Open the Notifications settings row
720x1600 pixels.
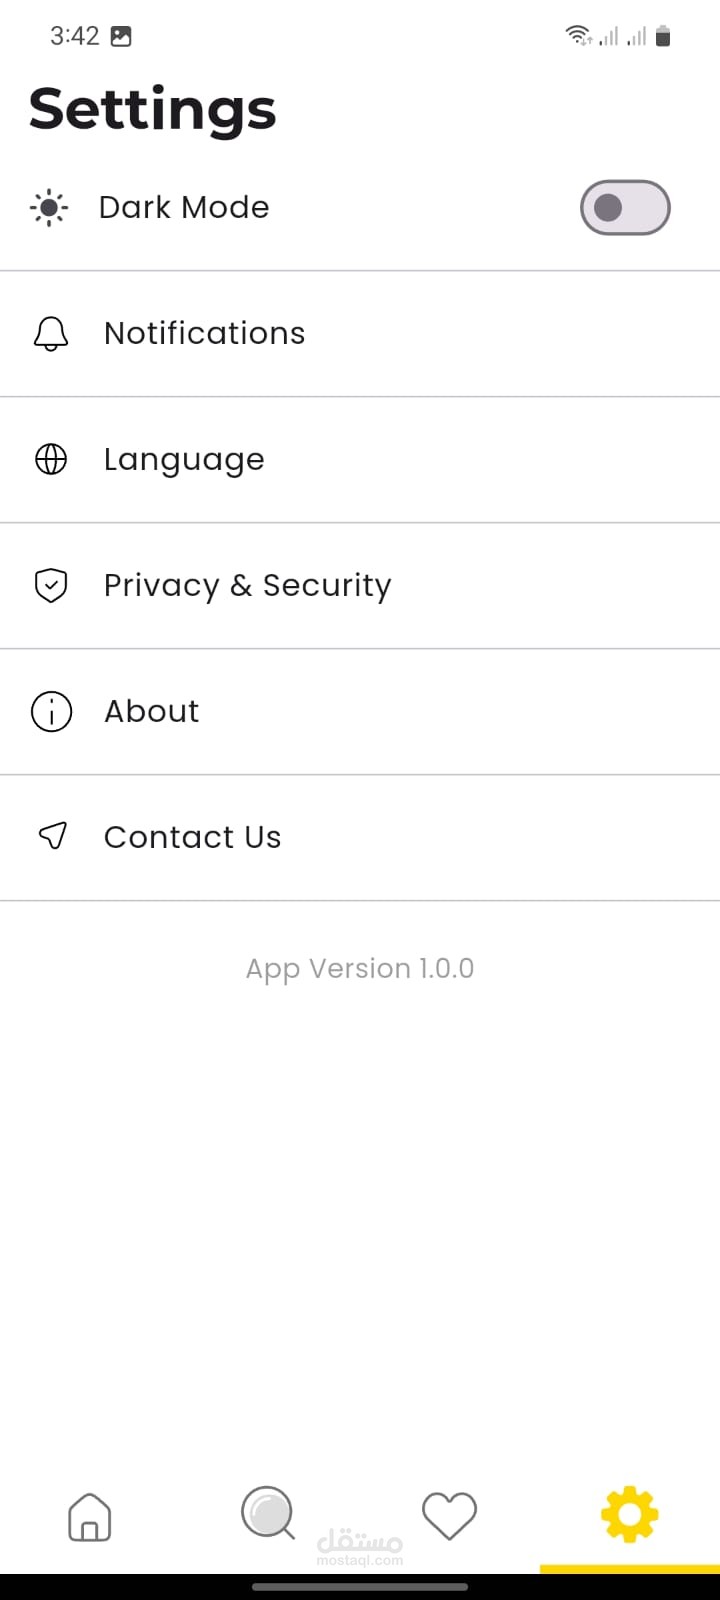coord(360,334)
